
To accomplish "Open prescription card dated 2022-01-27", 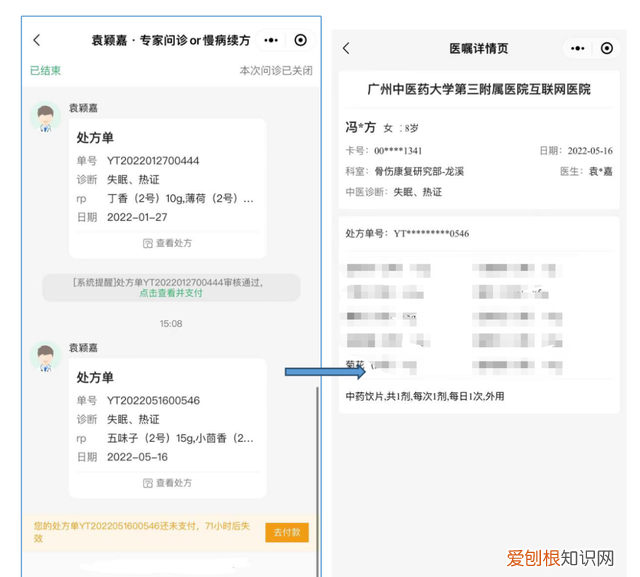I will 168,189.
